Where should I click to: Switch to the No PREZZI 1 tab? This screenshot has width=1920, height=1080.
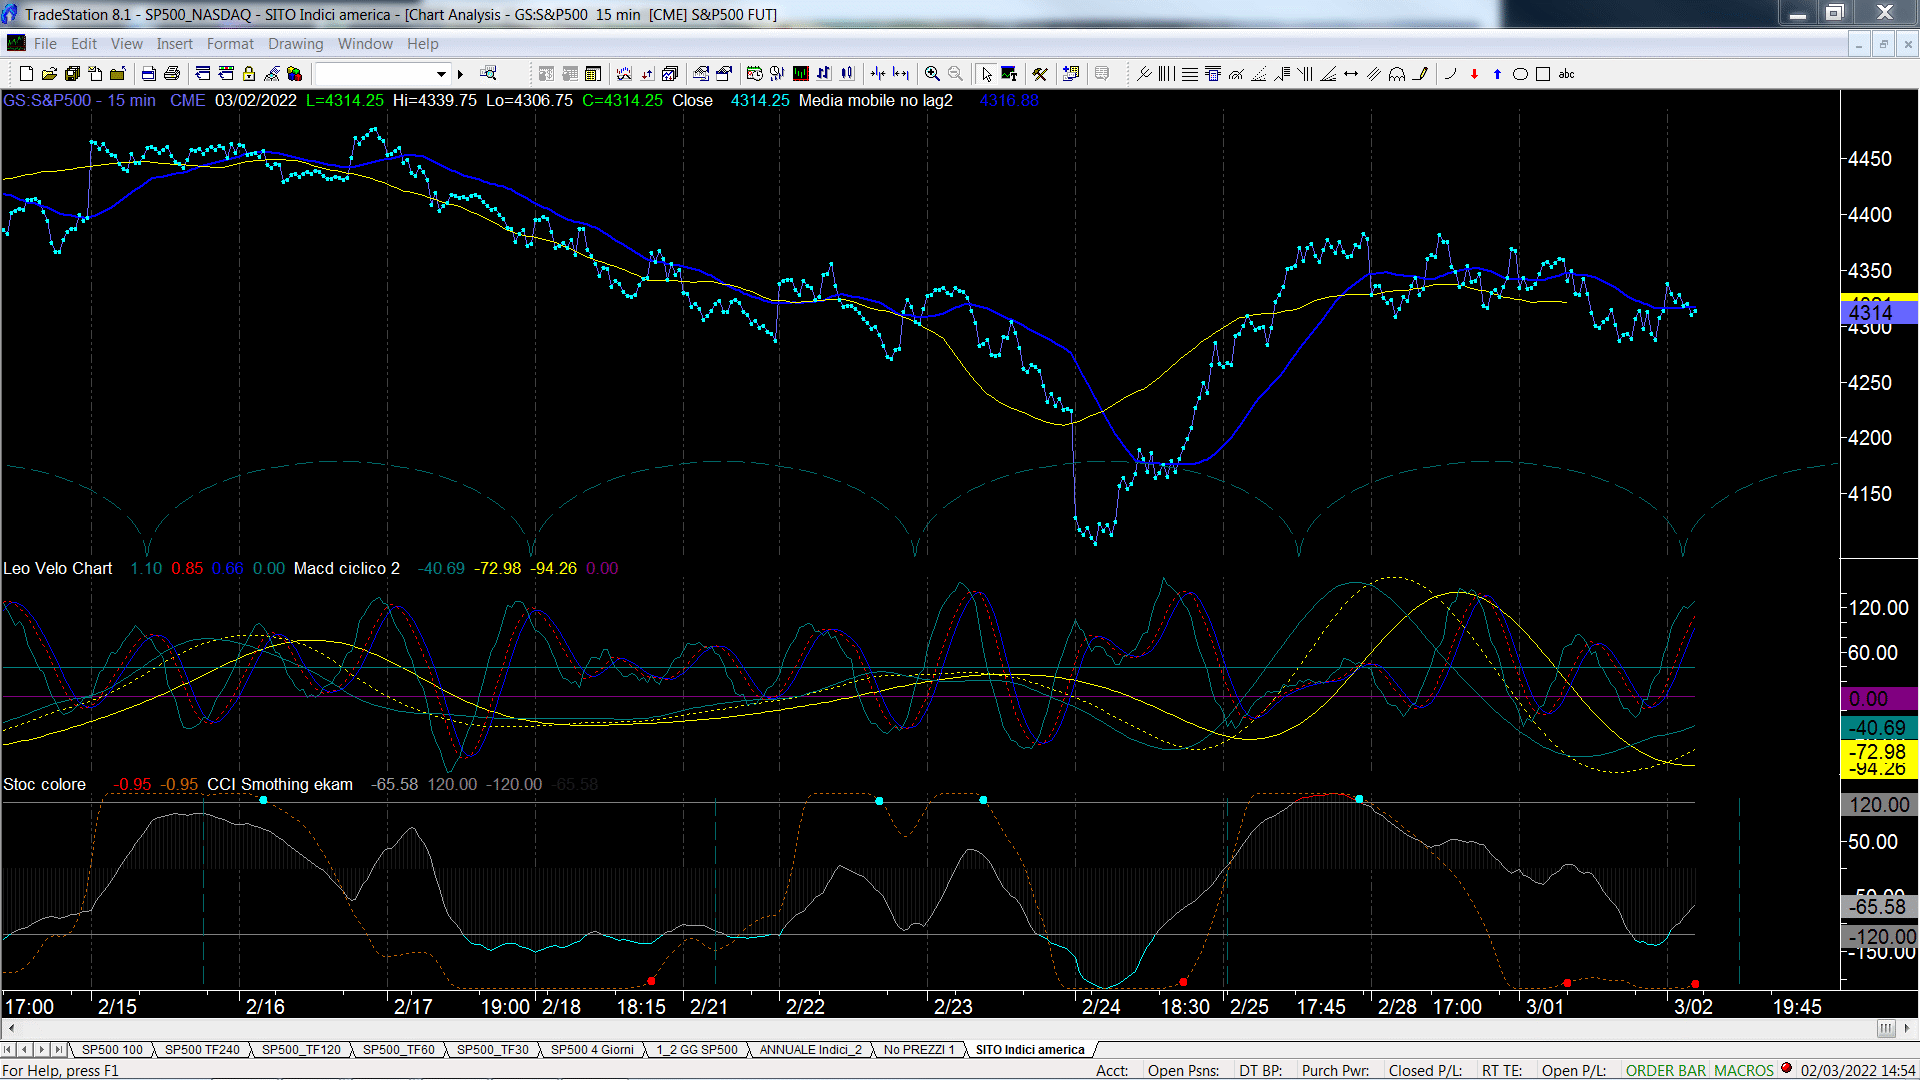click(919, 1050)
